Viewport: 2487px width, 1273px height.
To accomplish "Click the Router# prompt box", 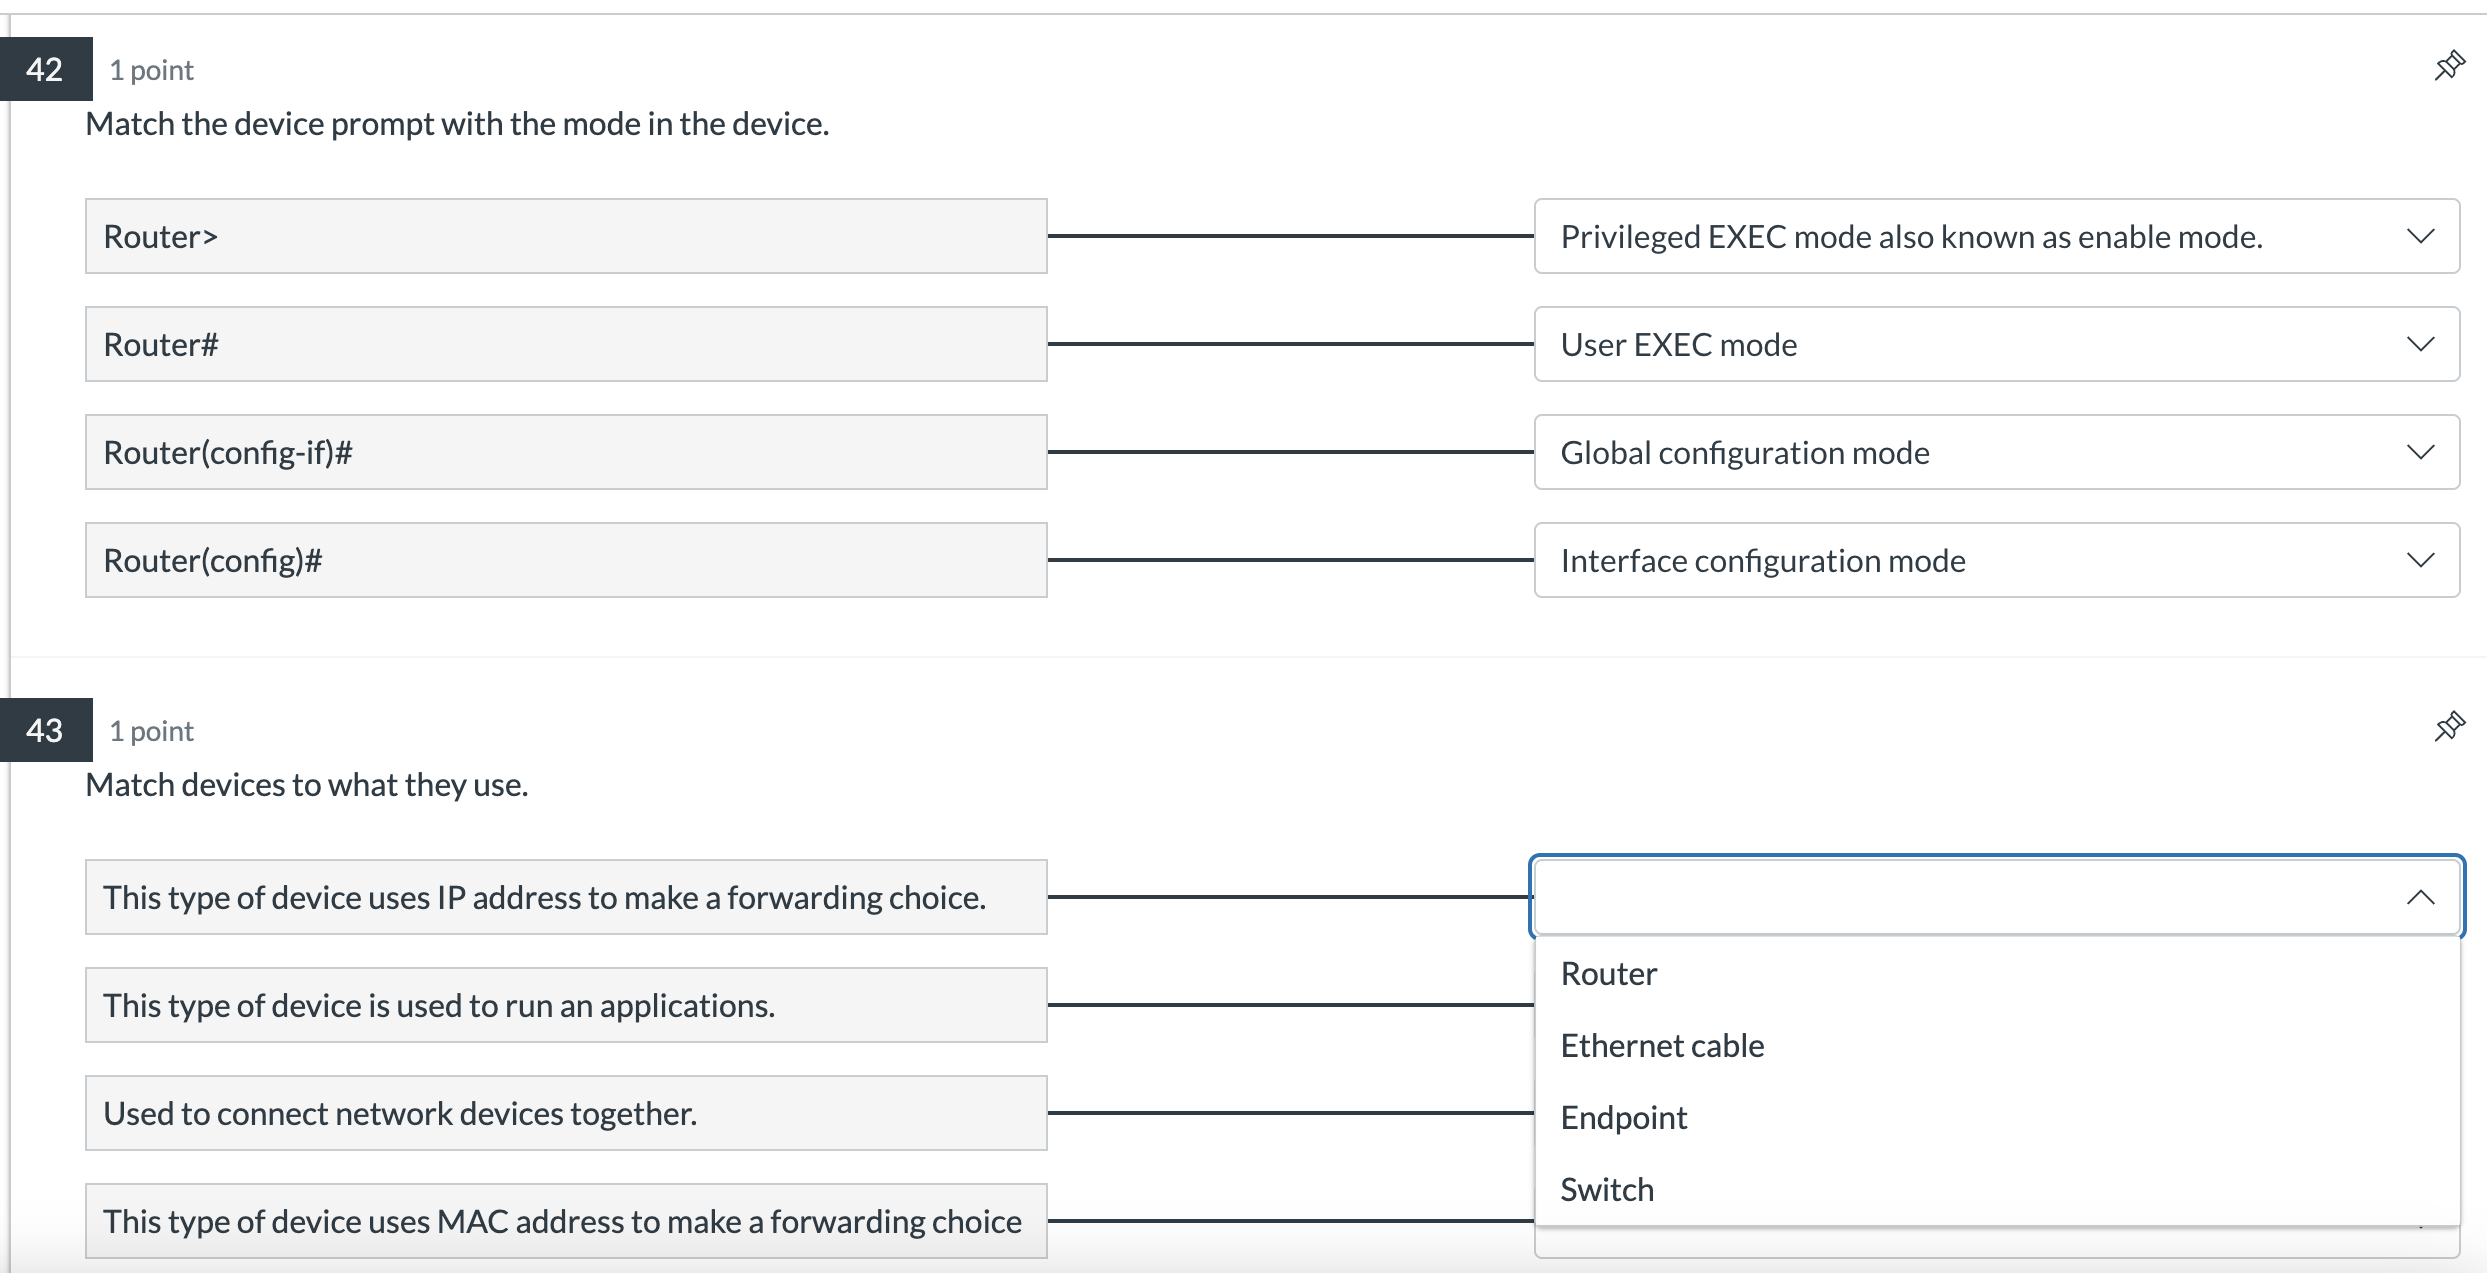I will point(565,344).
